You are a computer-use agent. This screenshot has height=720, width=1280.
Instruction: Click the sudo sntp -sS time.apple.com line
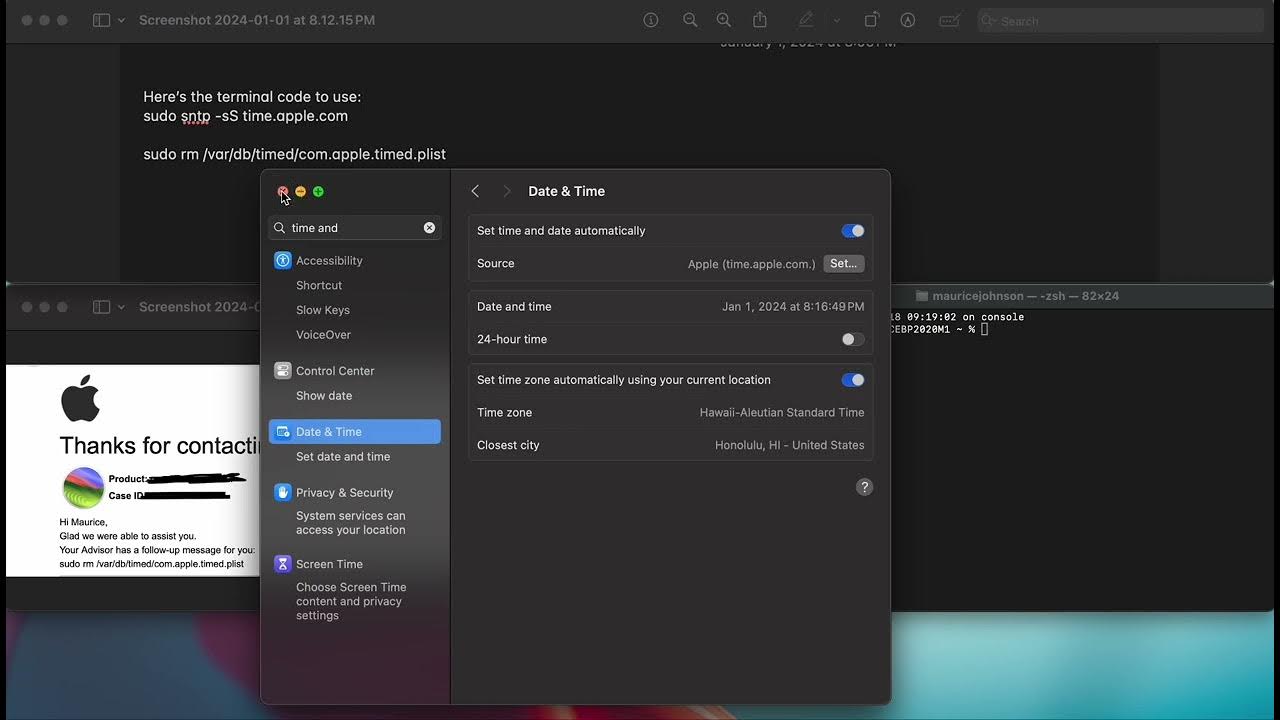click(x=245, y=116)
